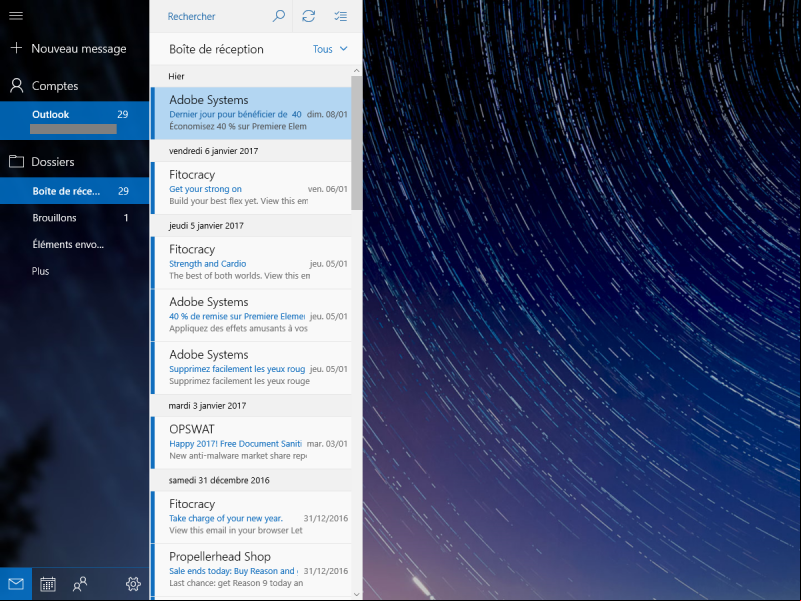Click the Dossiers folder icon
Image resolution: width=801 pixels, height=601 pixels.
tap(16, 161)
